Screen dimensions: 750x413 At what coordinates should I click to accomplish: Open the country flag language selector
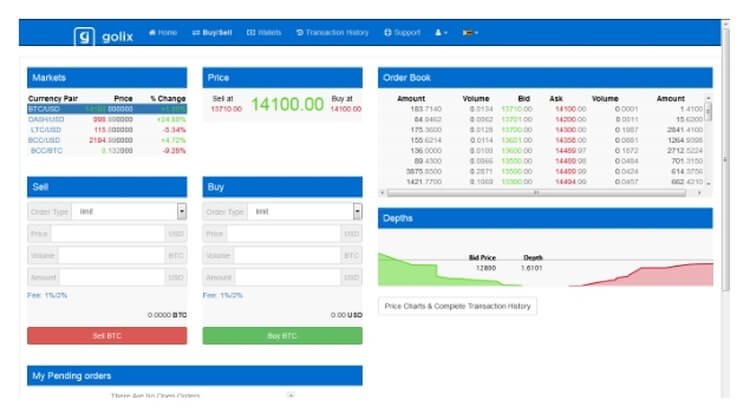469,33
